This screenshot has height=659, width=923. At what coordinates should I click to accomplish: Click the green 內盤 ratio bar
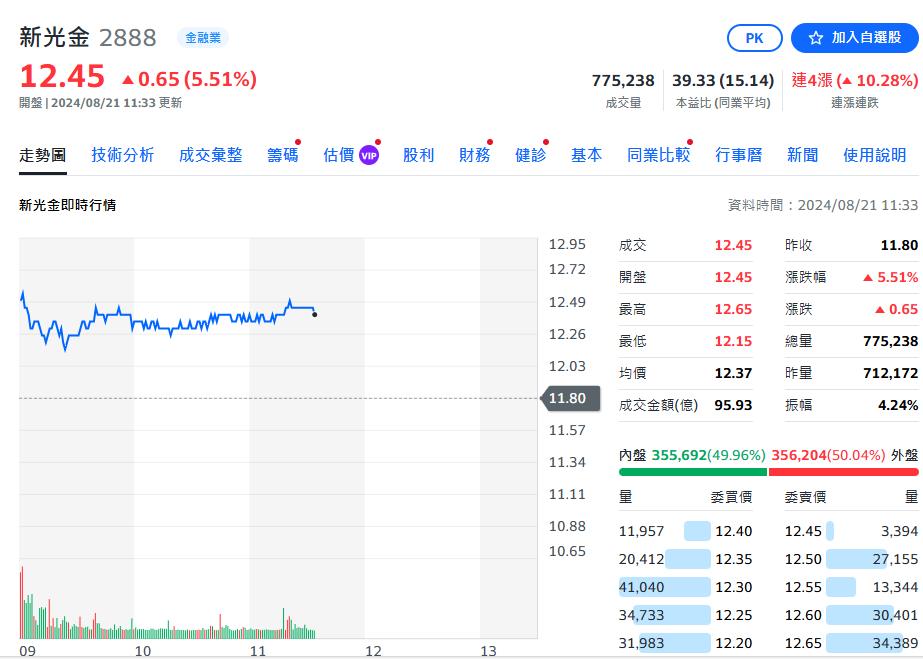point(693,472)
